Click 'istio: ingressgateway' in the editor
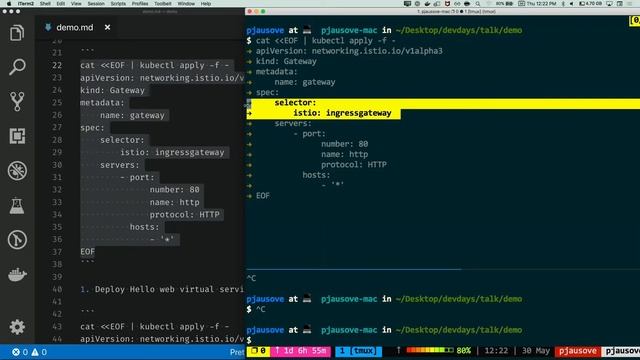Viewport: 640px width, 360px height. point(172,152)
